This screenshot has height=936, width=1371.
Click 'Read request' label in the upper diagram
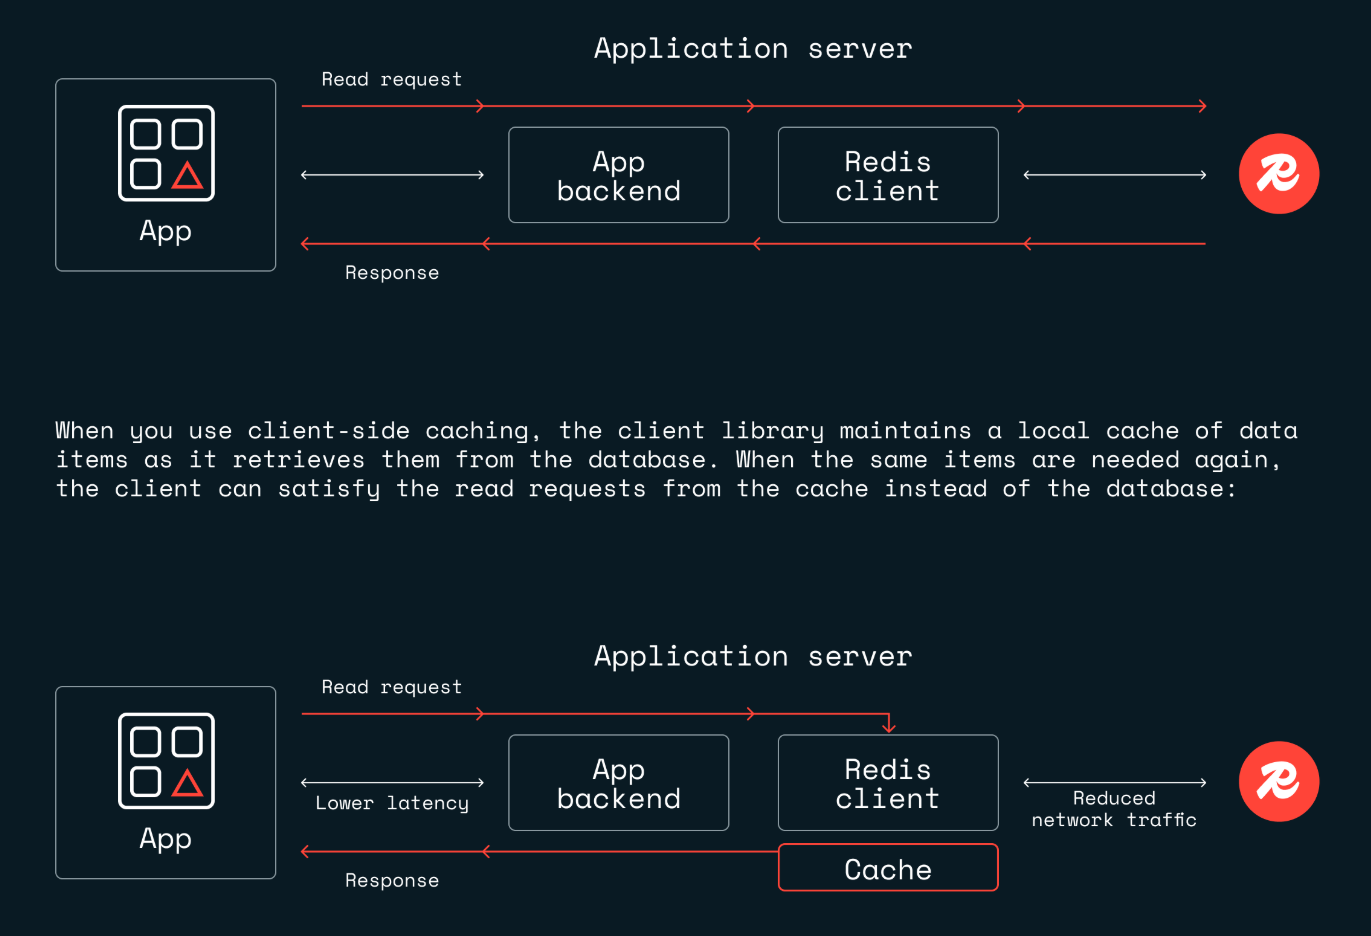tap(392, 79)
